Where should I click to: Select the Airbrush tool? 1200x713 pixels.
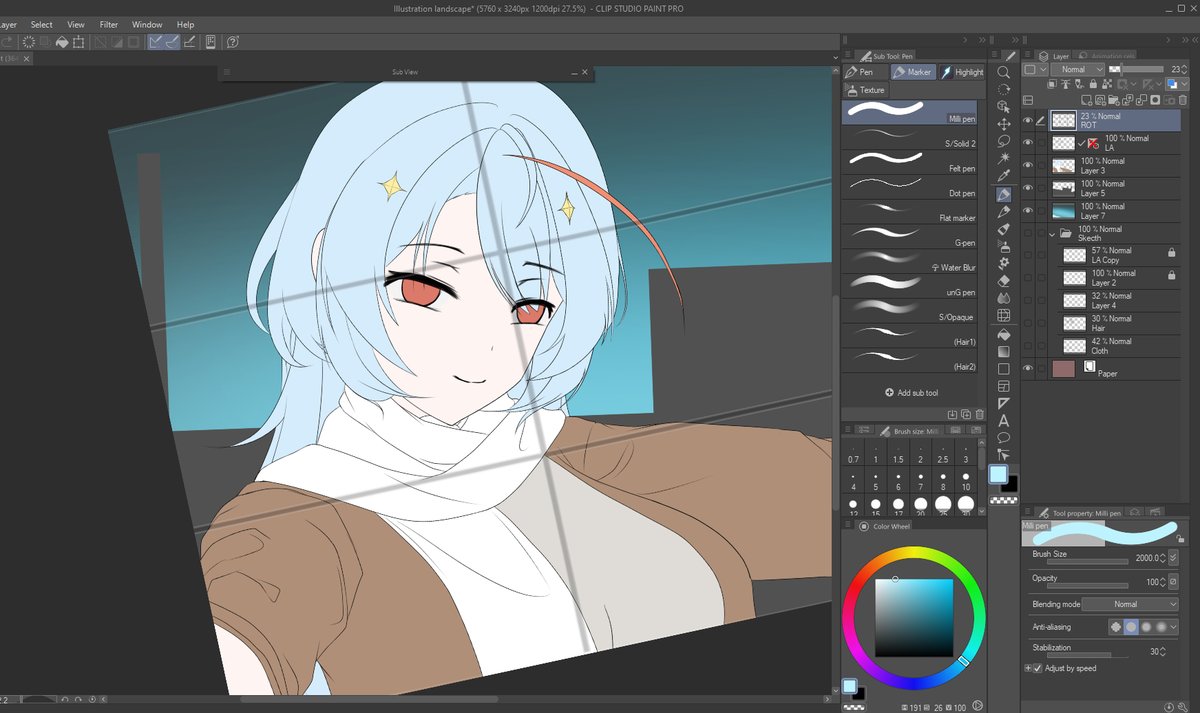click(x=1003, y=248)
